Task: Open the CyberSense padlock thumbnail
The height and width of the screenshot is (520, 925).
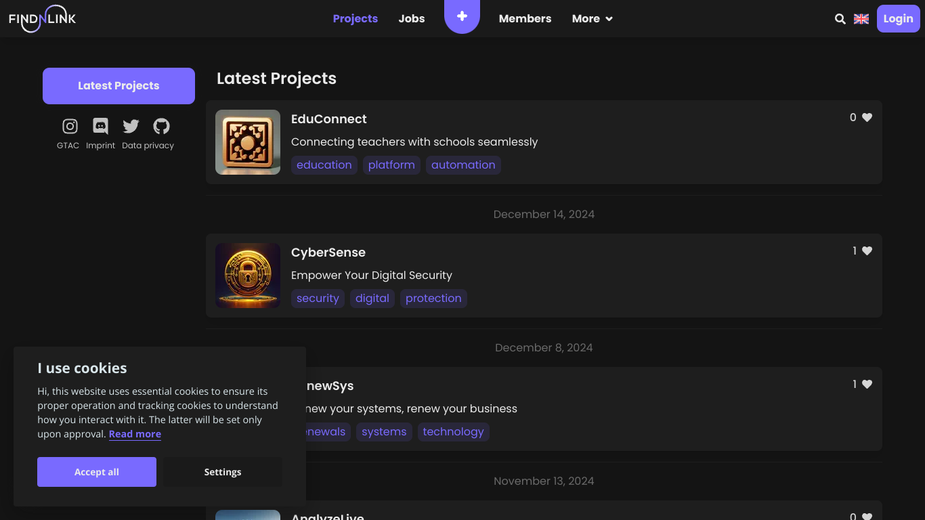Action: (x=248, y=276)
